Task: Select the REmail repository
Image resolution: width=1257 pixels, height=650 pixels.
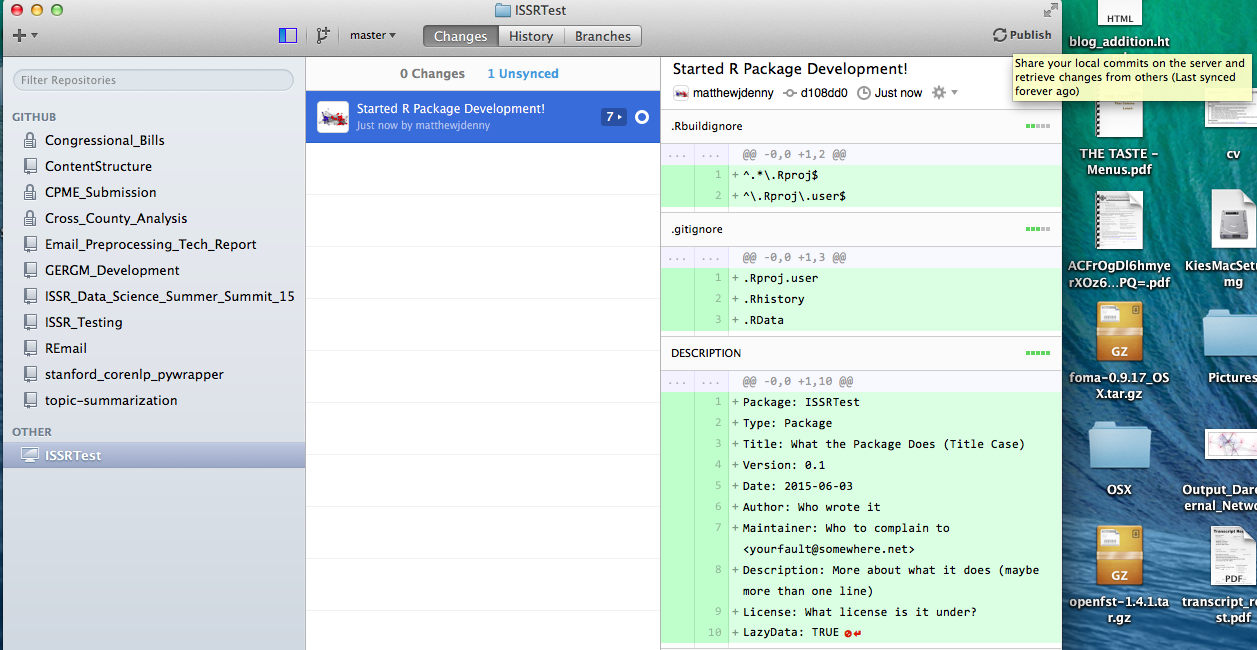Action: point(153,349)
